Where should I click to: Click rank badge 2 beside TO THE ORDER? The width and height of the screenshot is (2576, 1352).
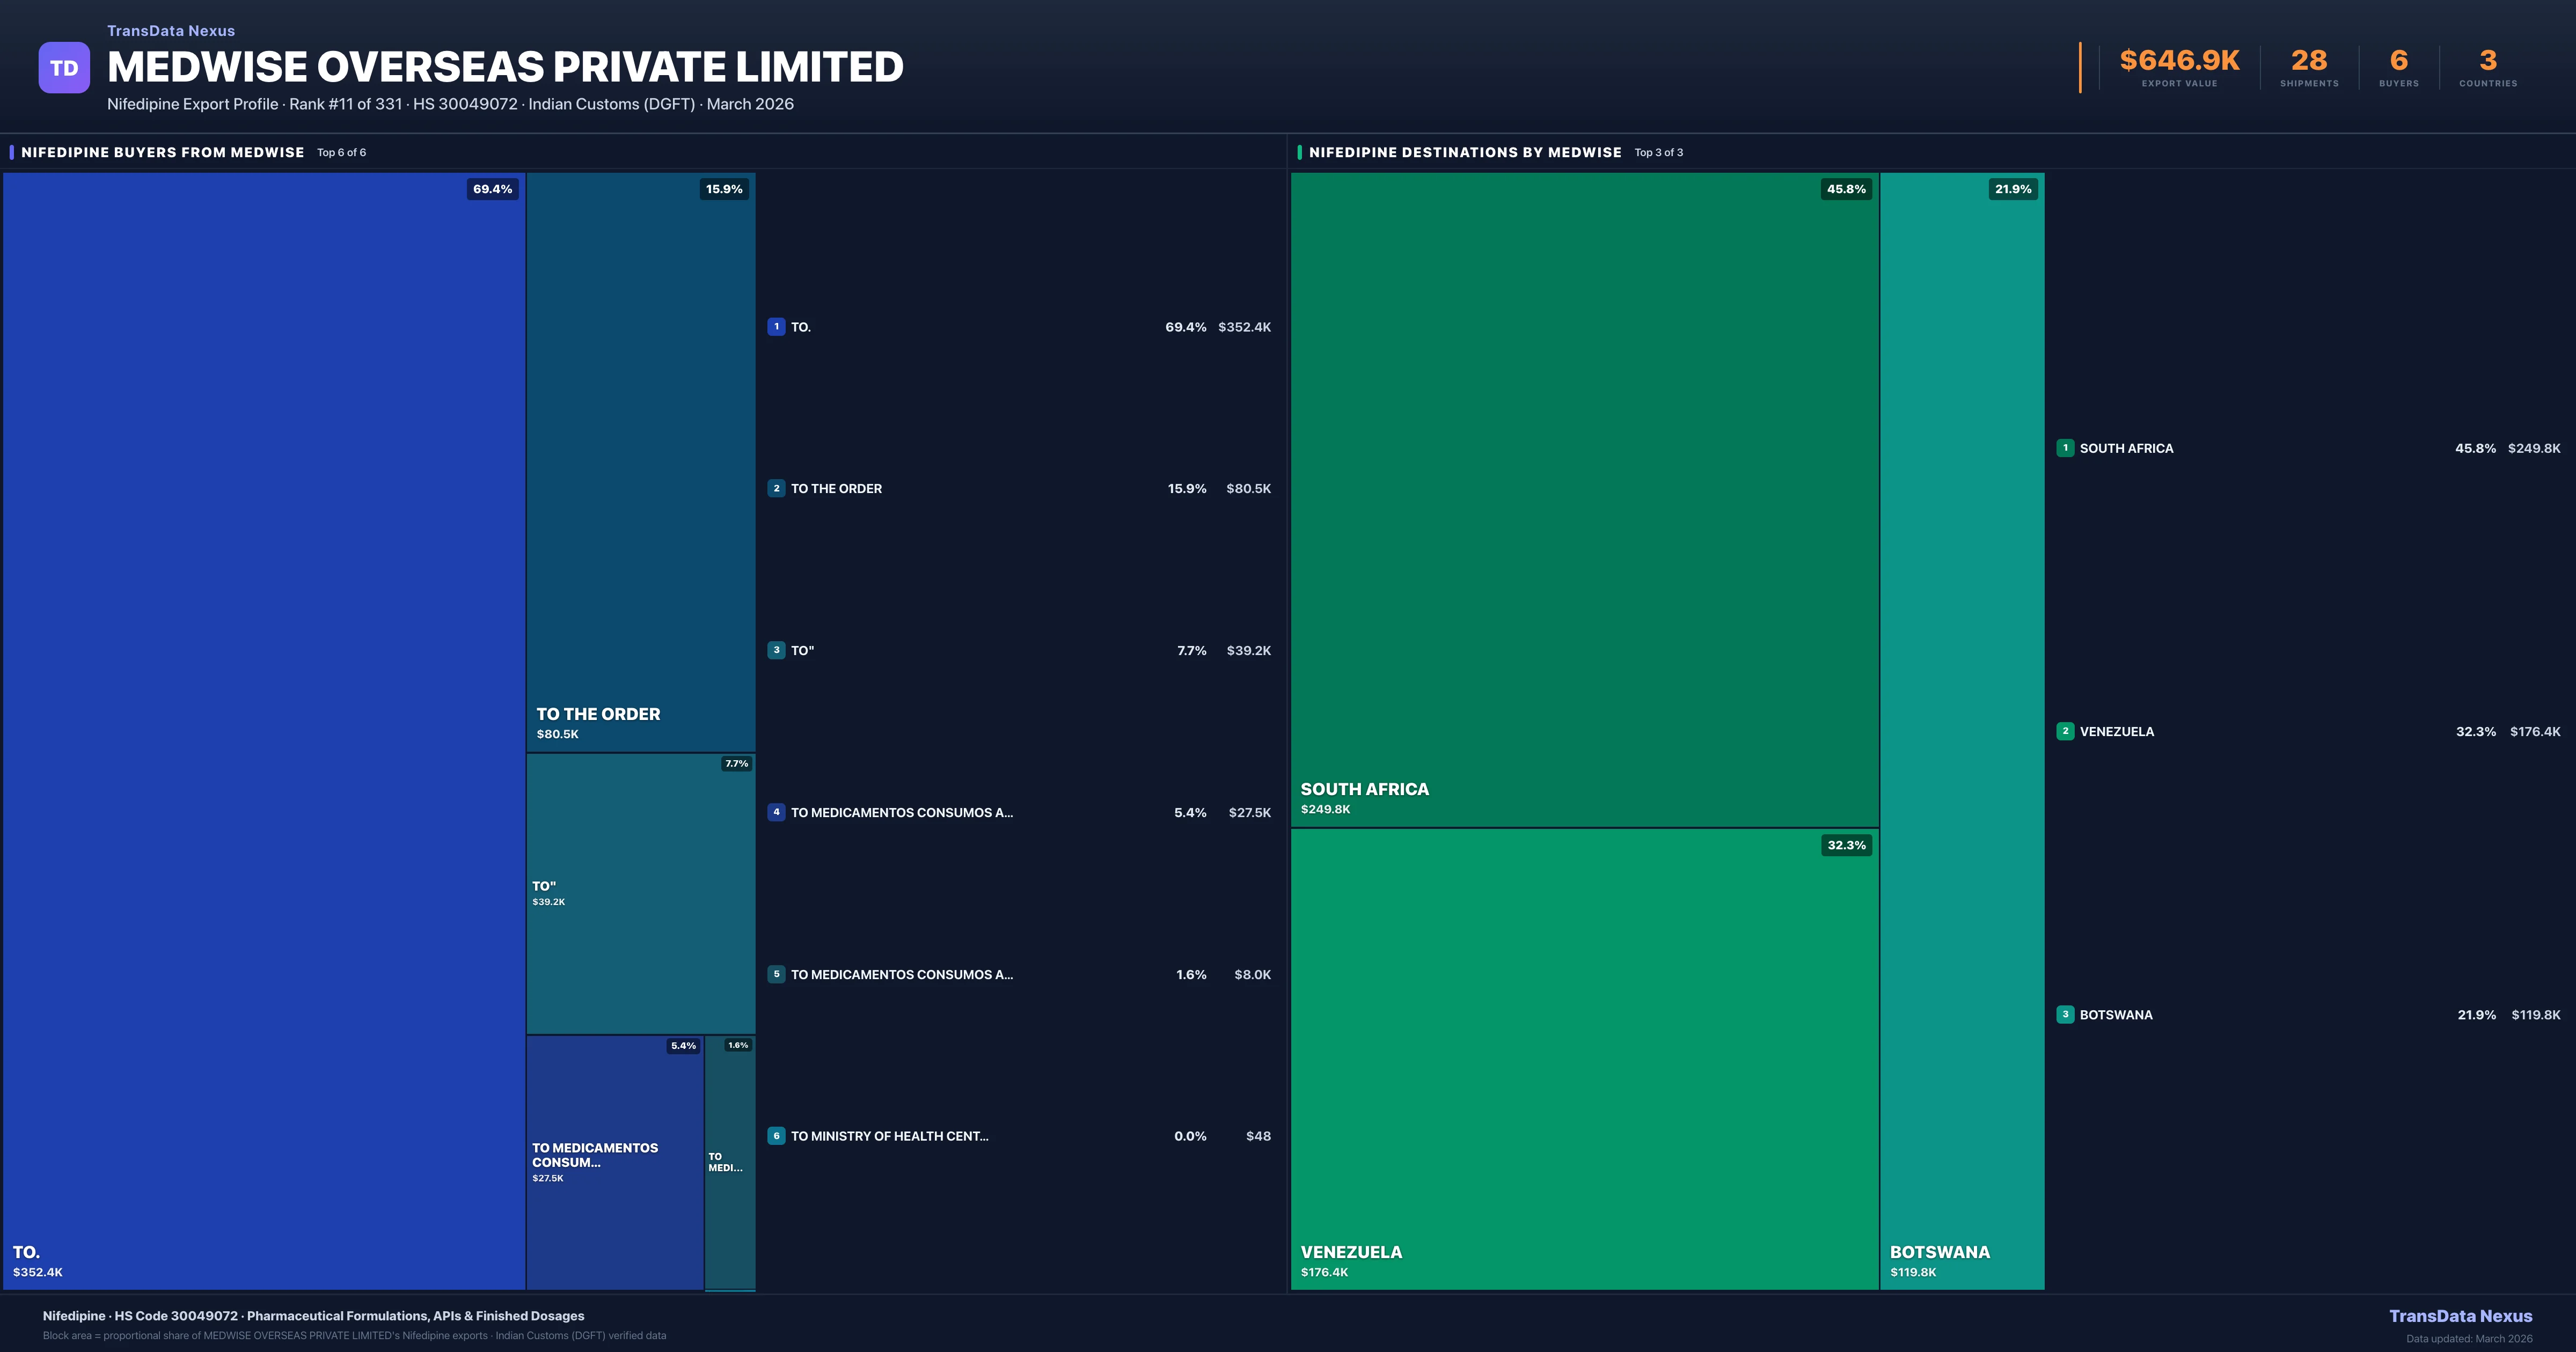pos(776,489)
